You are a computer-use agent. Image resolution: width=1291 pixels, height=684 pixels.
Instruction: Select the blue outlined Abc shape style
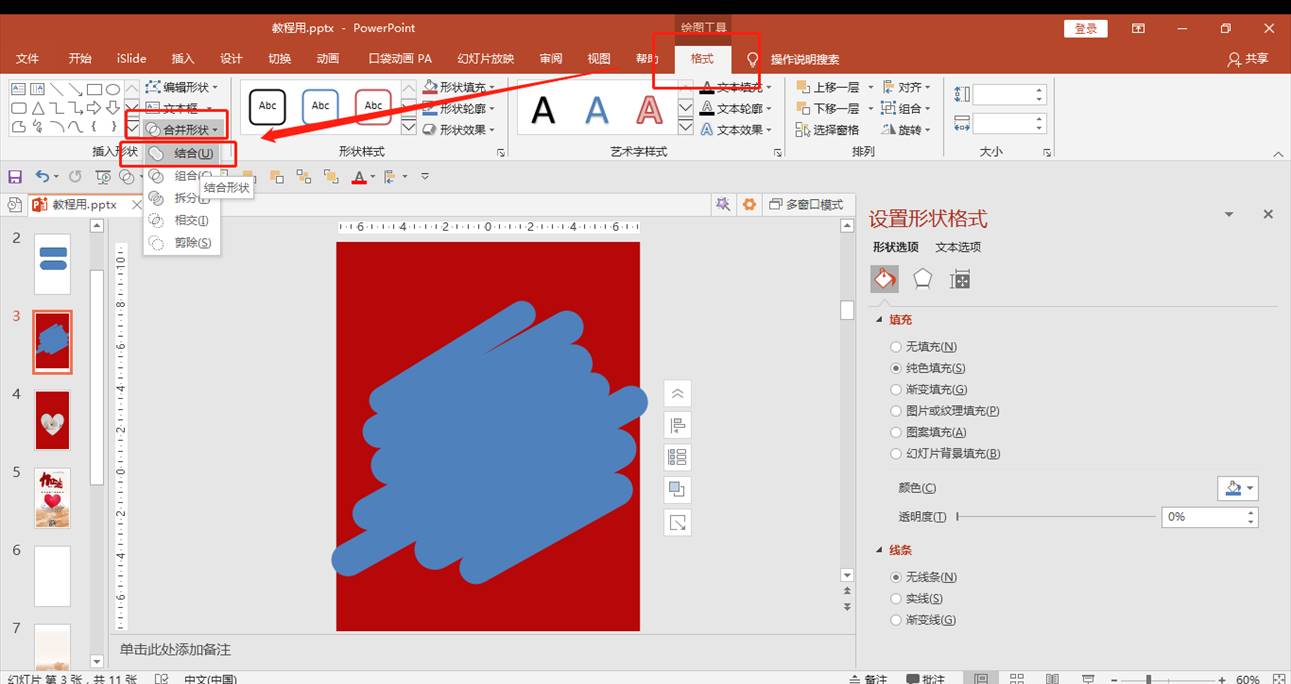pos(320,106)
